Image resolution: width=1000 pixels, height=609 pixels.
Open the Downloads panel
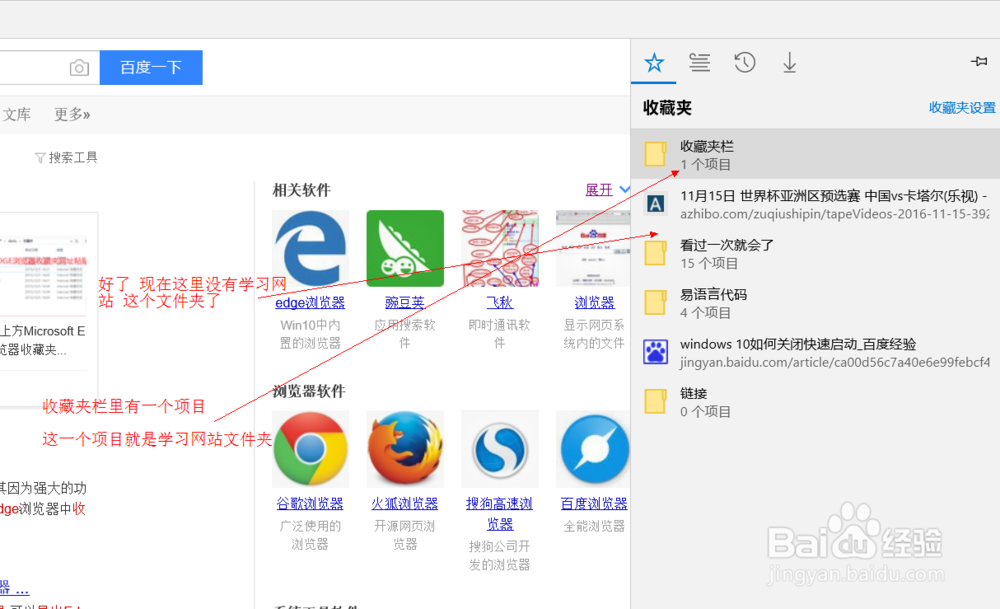pos(789,62)
